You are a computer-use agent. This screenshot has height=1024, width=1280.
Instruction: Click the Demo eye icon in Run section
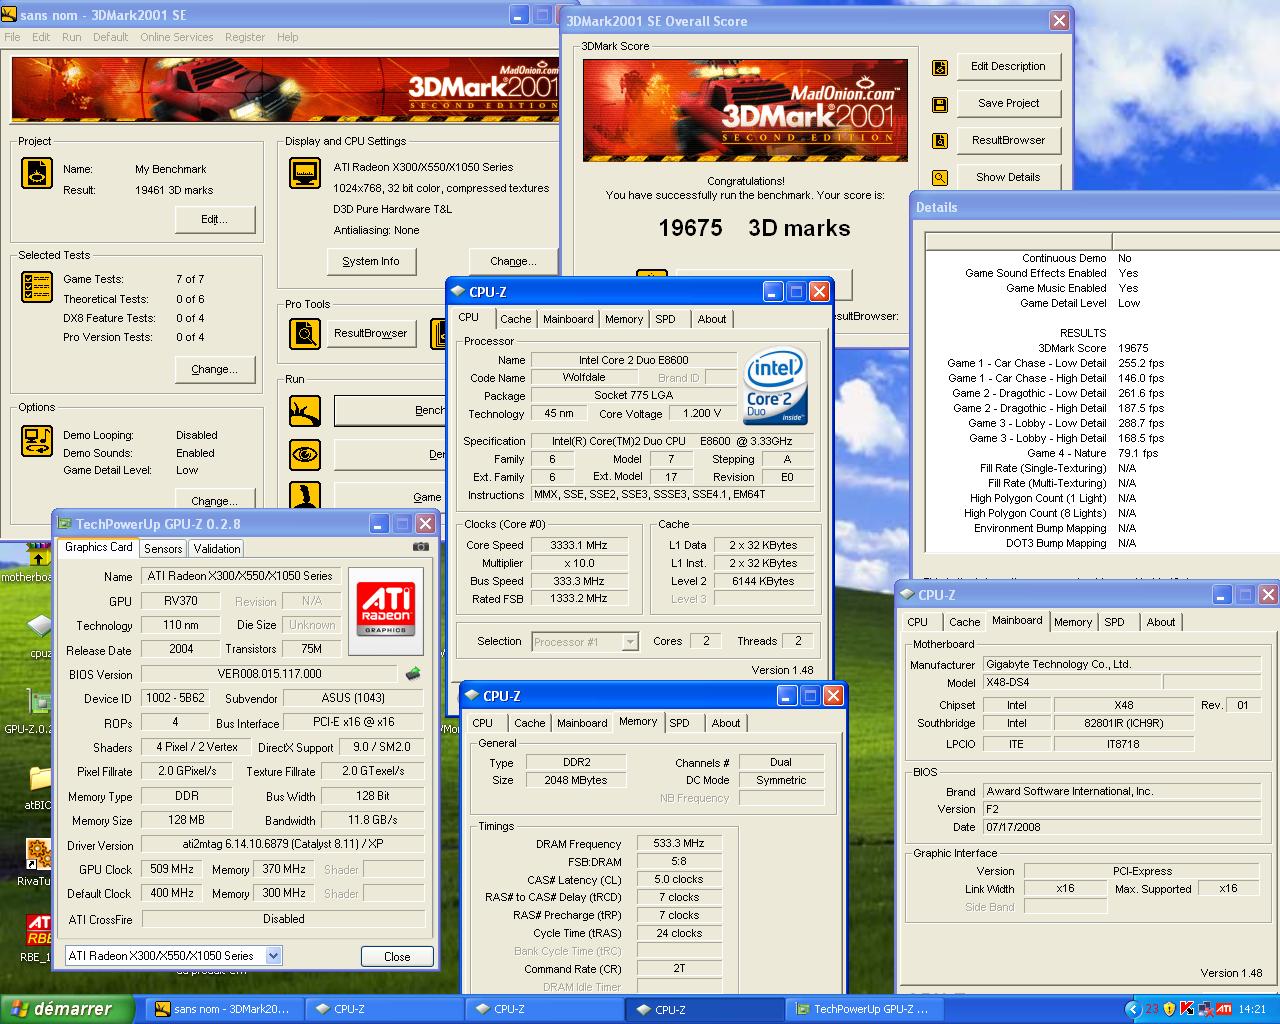tap(305, 454)
